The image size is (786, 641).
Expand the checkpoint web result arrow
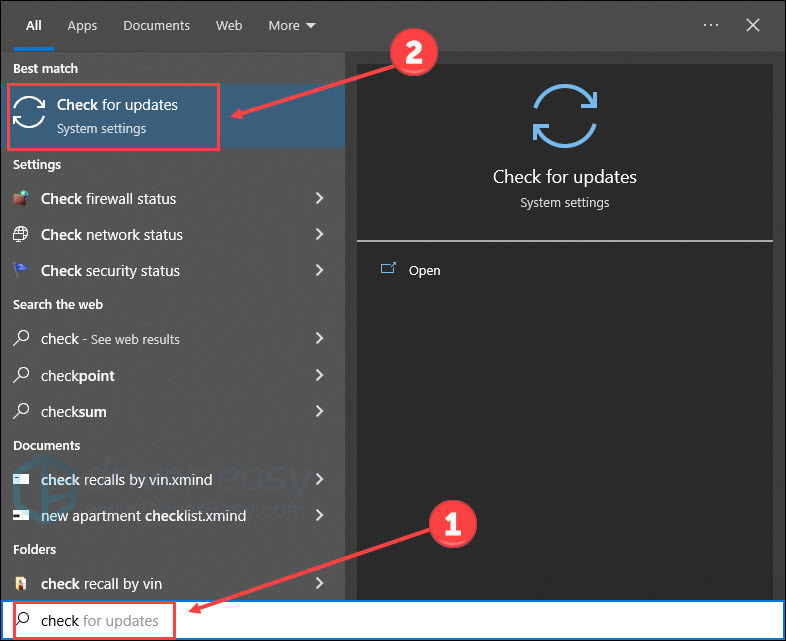coord(319,376)
